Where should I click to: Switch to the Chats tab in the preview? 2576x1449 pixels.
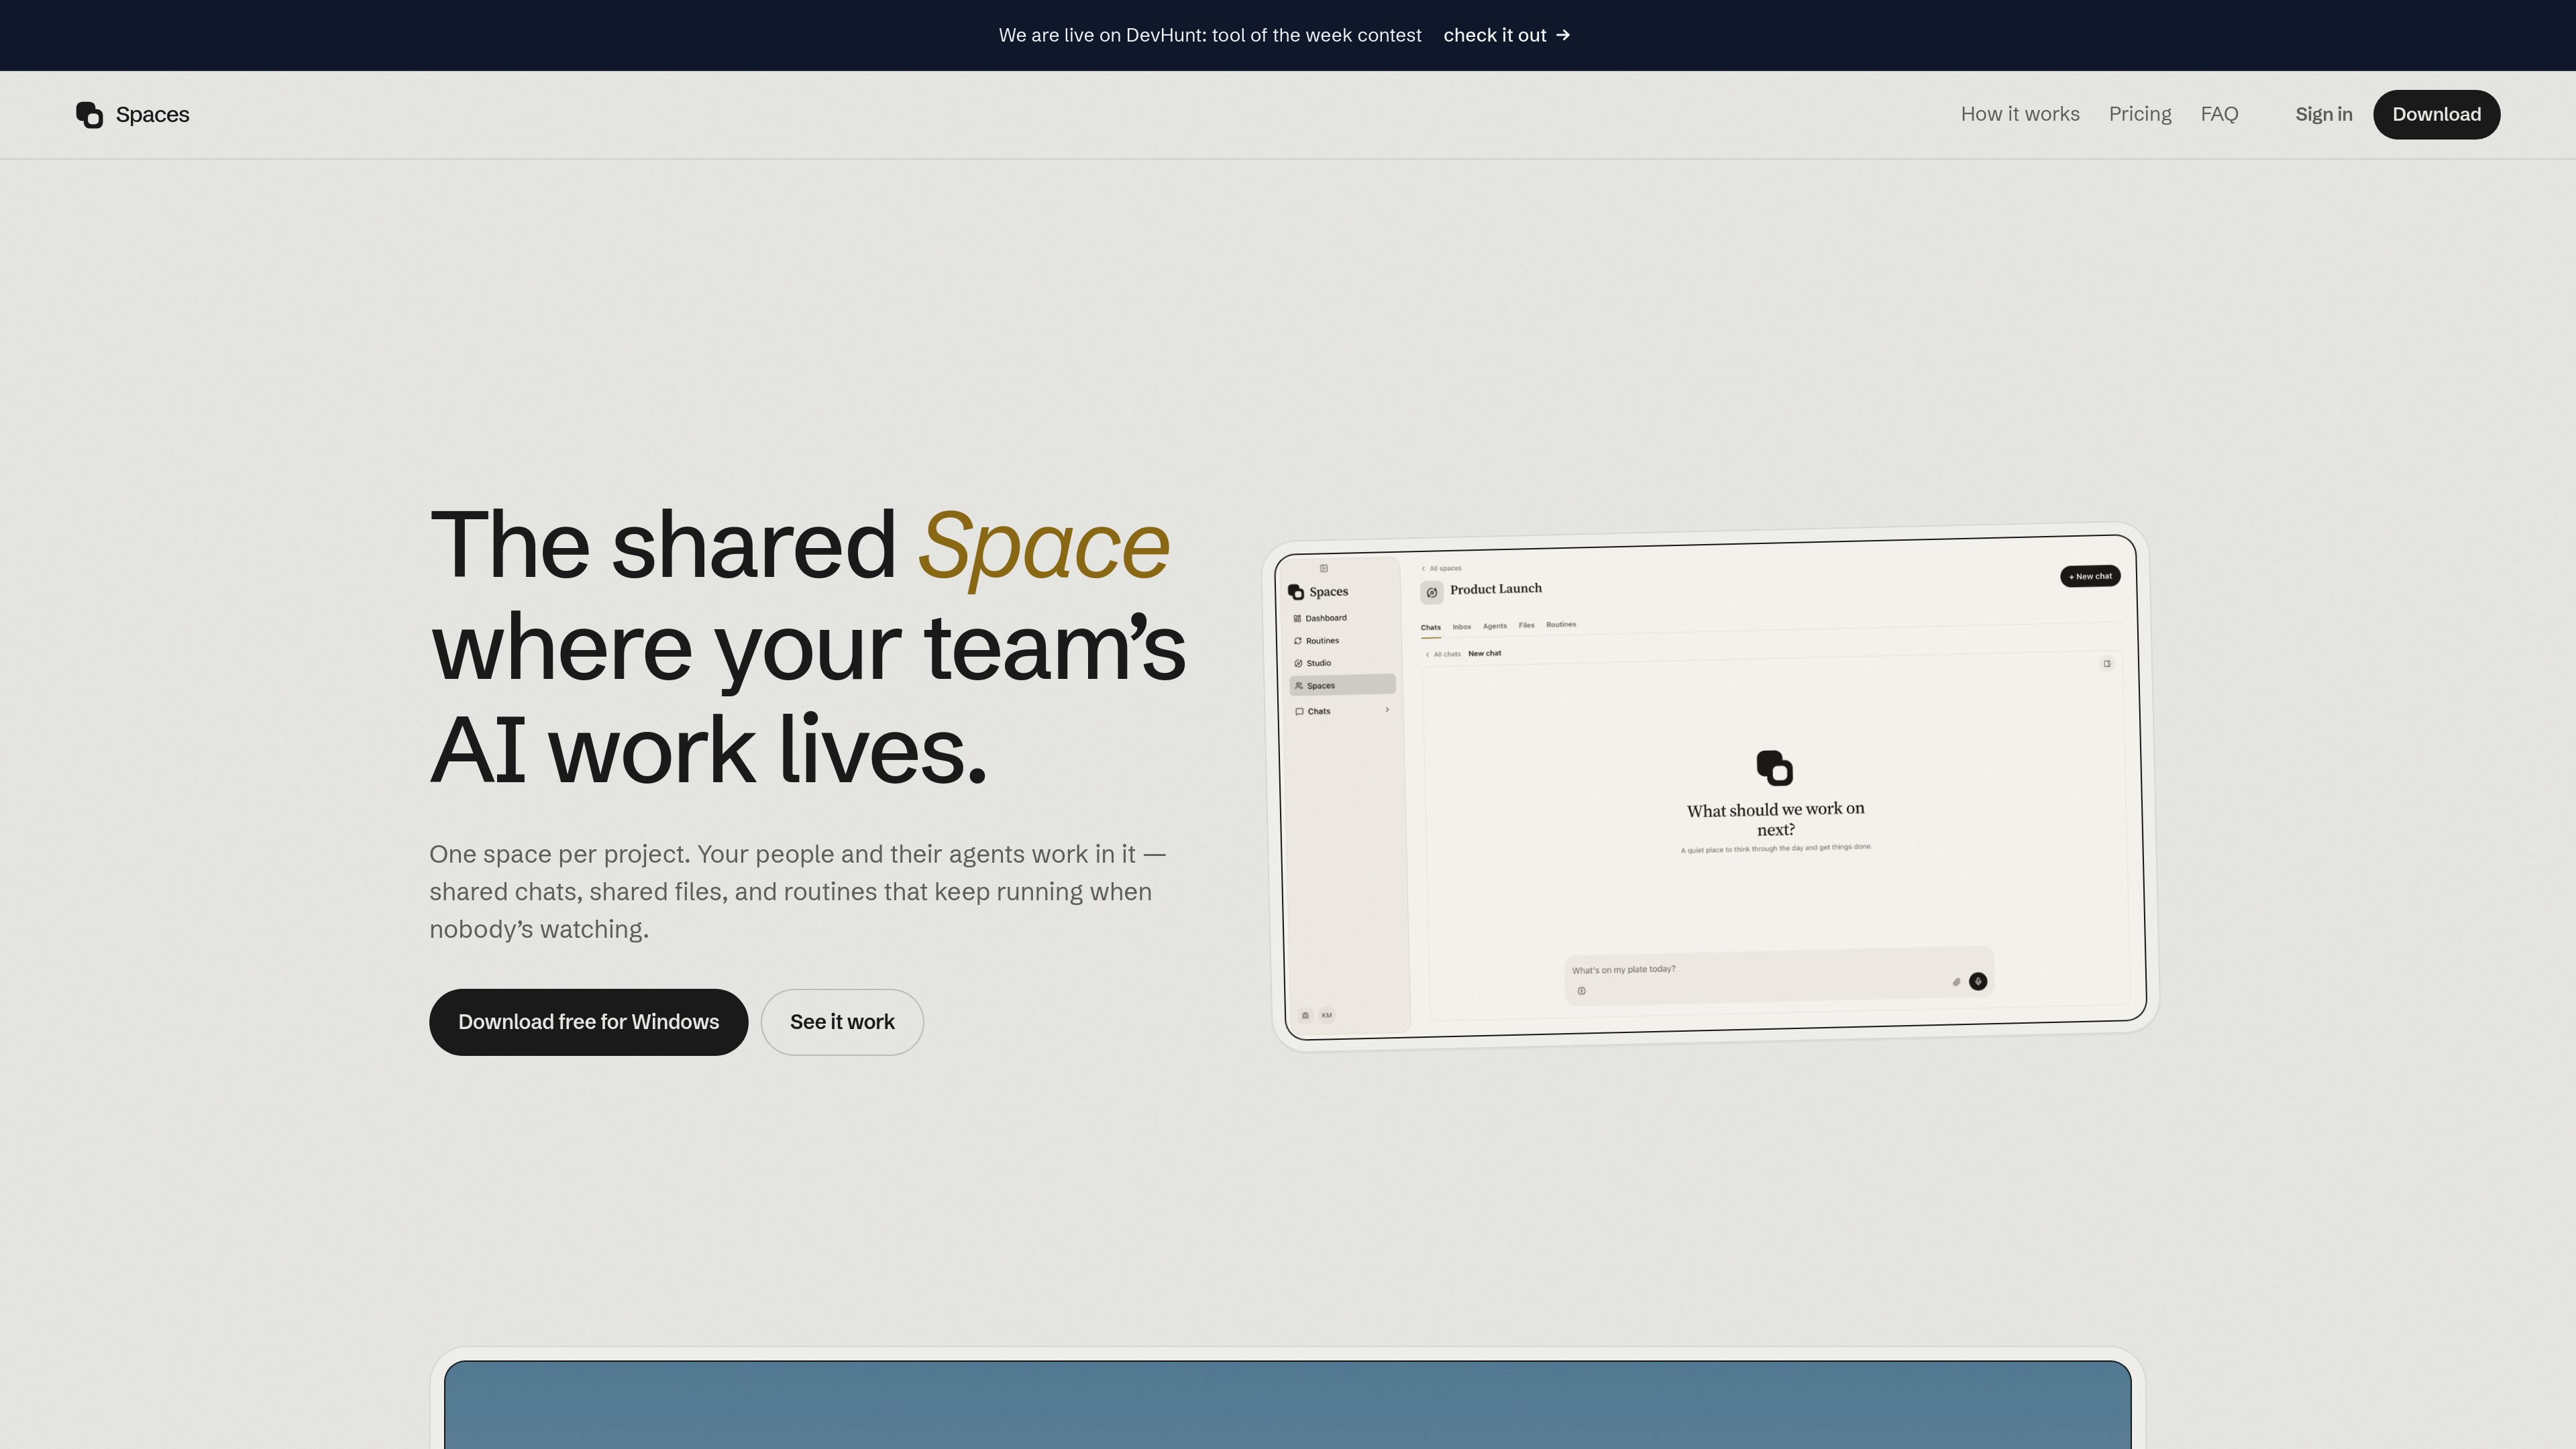[1431, 628]
